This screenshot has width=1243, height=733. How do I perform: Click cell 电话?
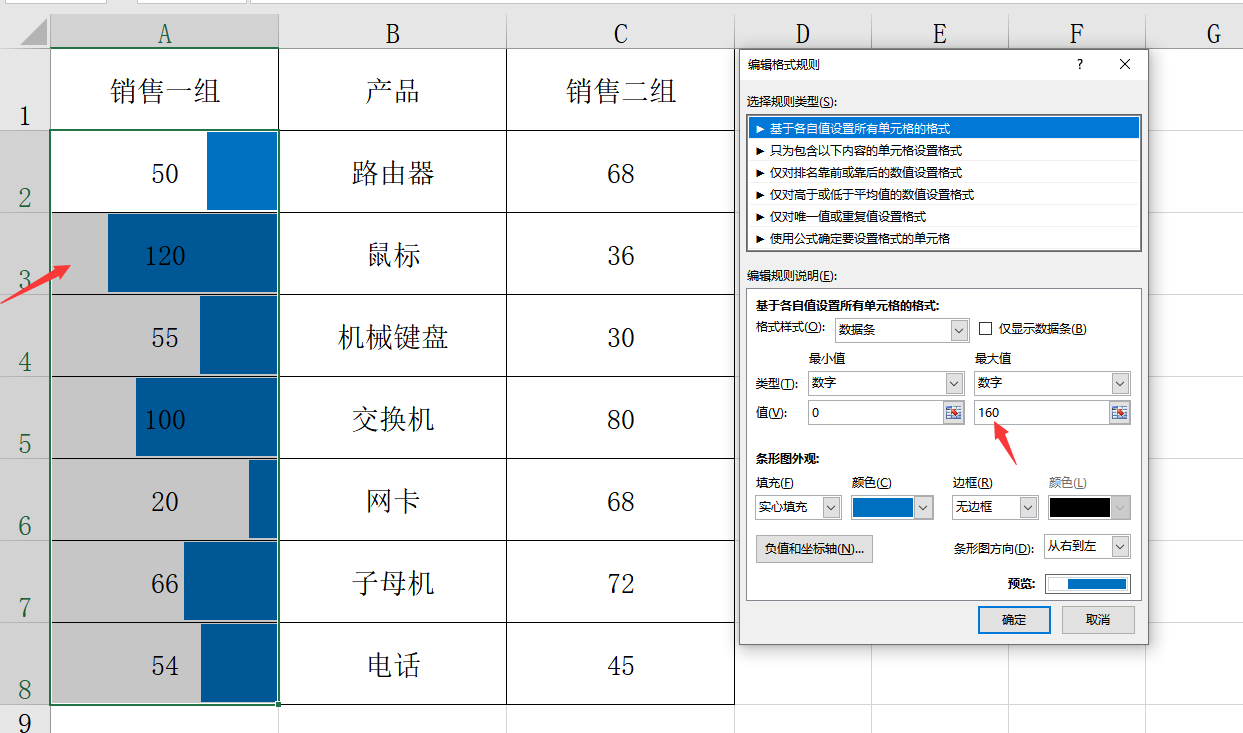point(393,664)
